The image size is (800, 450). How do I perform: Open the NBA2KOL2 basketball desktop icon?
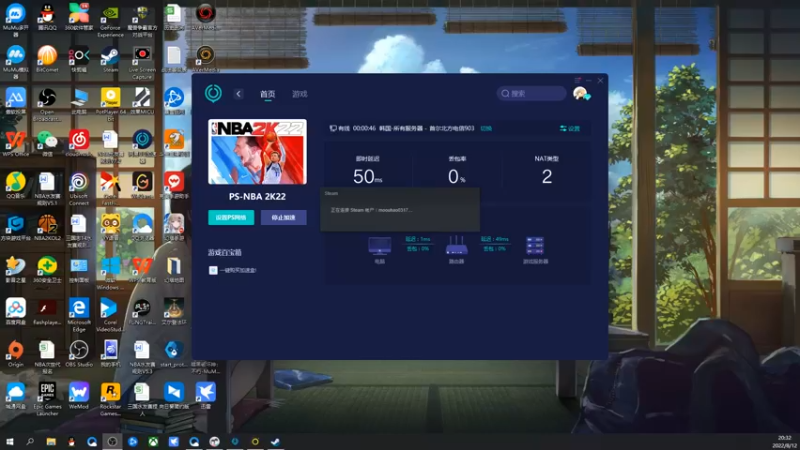click(x=47, y=227)
